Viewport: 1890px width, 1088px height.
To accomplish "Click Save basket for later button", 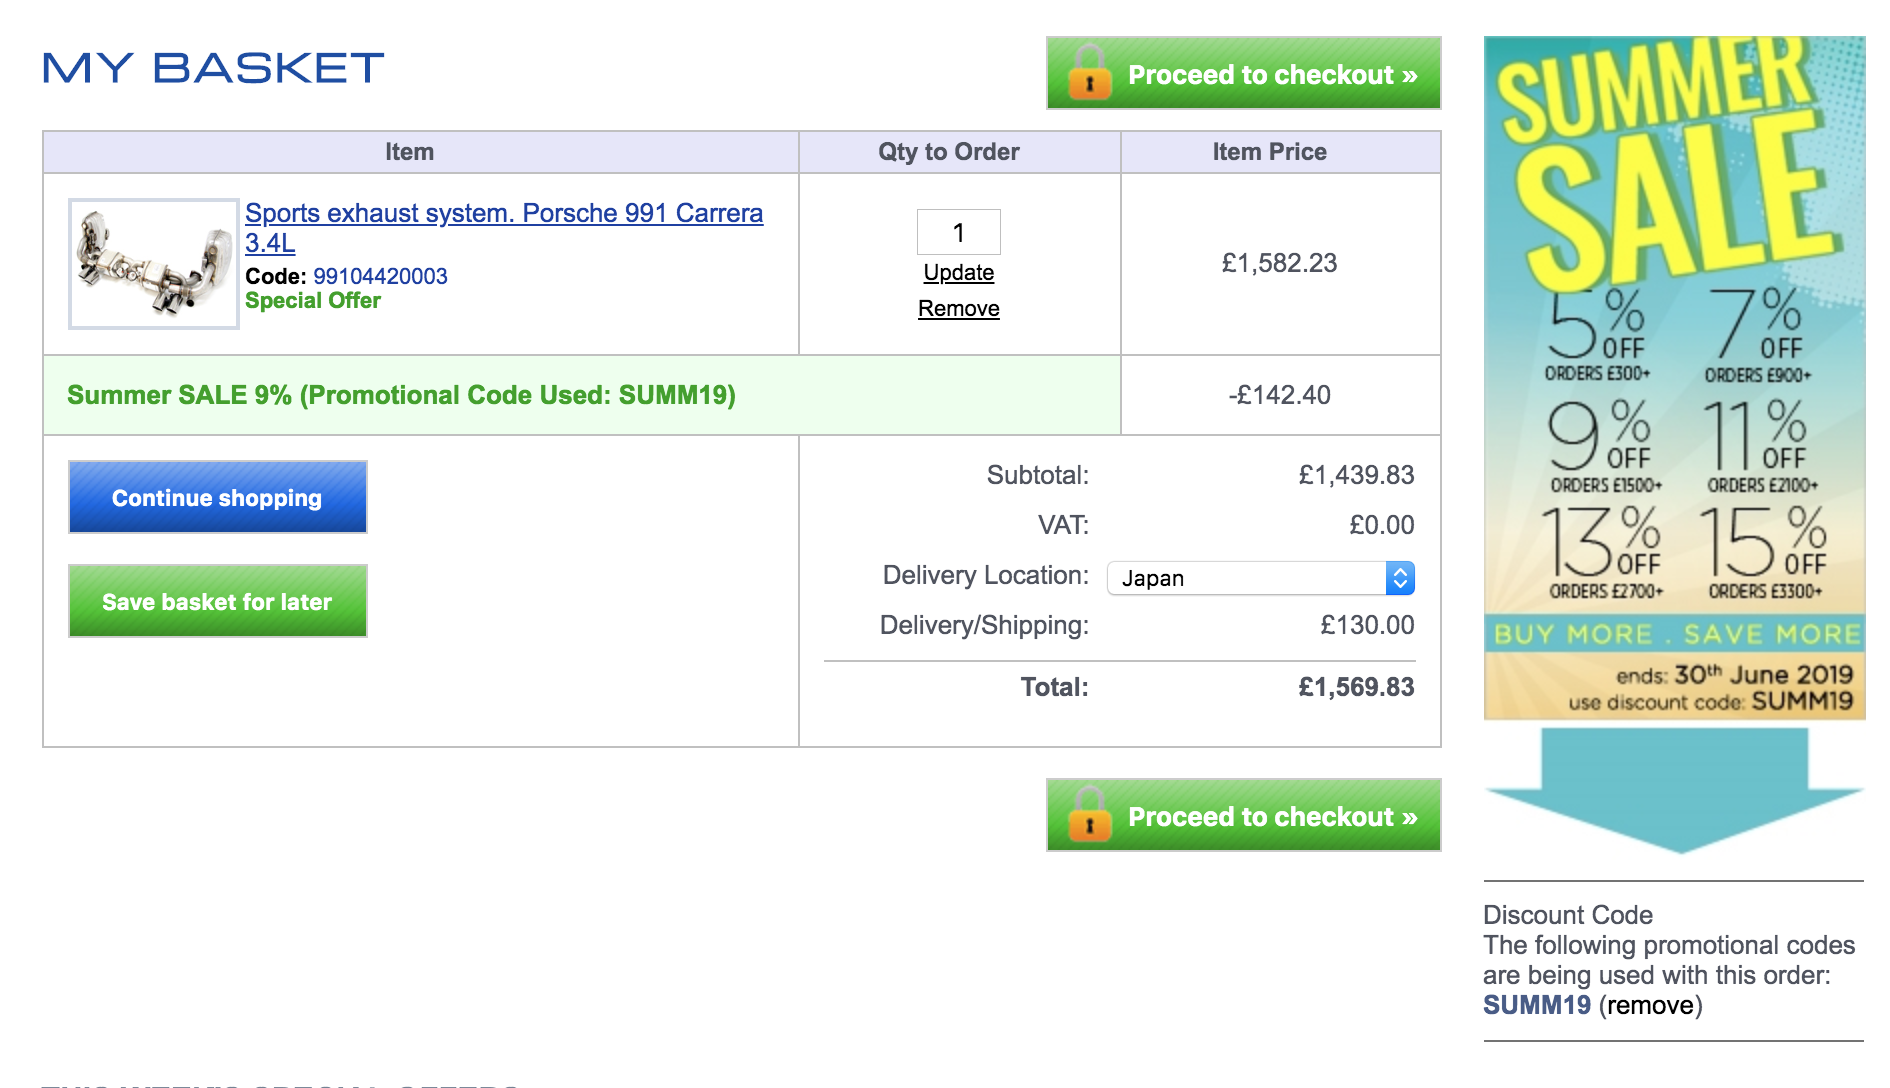I will (218, 601).
